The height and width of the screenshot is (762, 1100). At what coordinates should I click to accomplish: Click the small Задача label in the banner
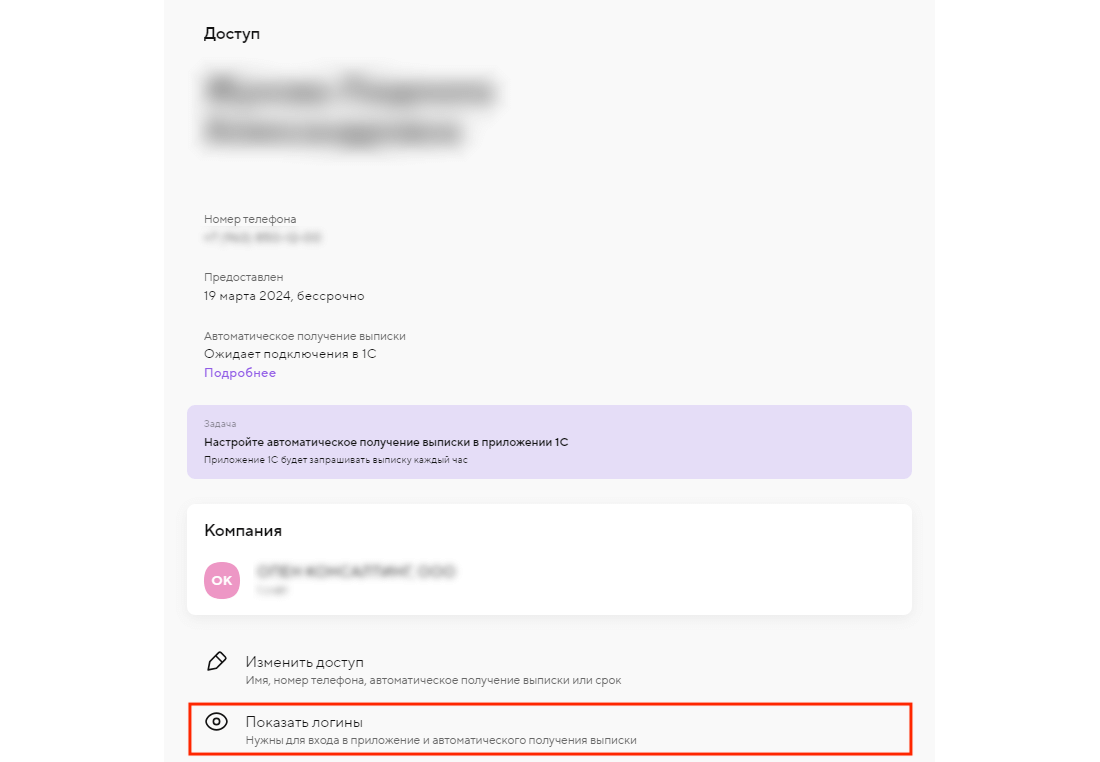220,424
